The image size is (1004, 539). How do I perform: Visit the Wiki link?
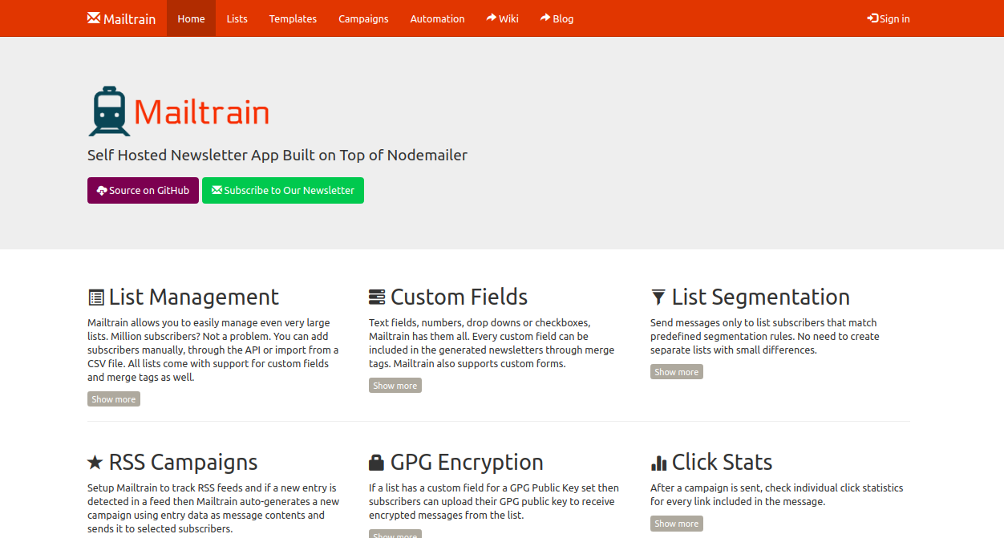tap(502, 19)
